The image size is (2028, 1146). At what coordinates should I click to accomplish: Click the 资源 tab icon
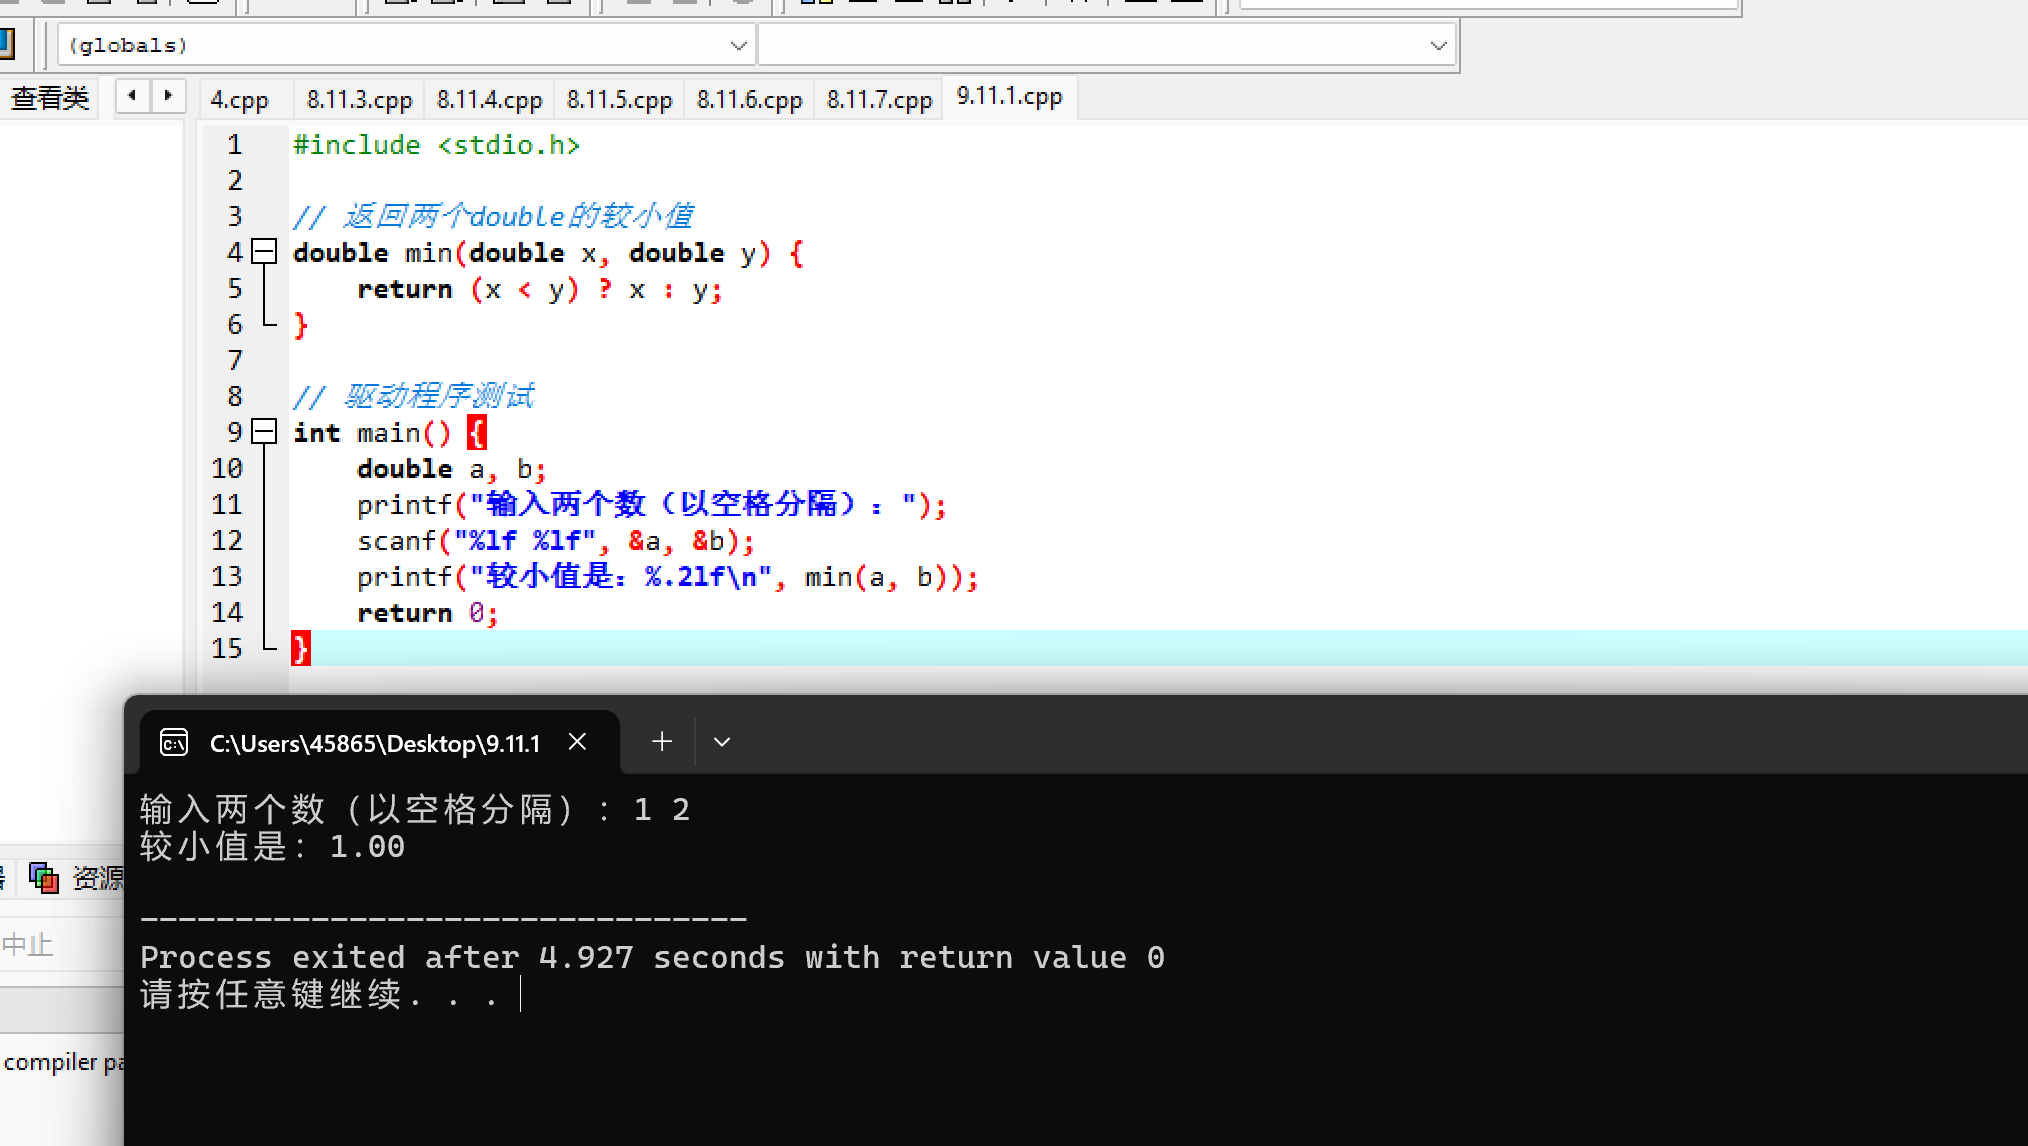click(44, 878)
